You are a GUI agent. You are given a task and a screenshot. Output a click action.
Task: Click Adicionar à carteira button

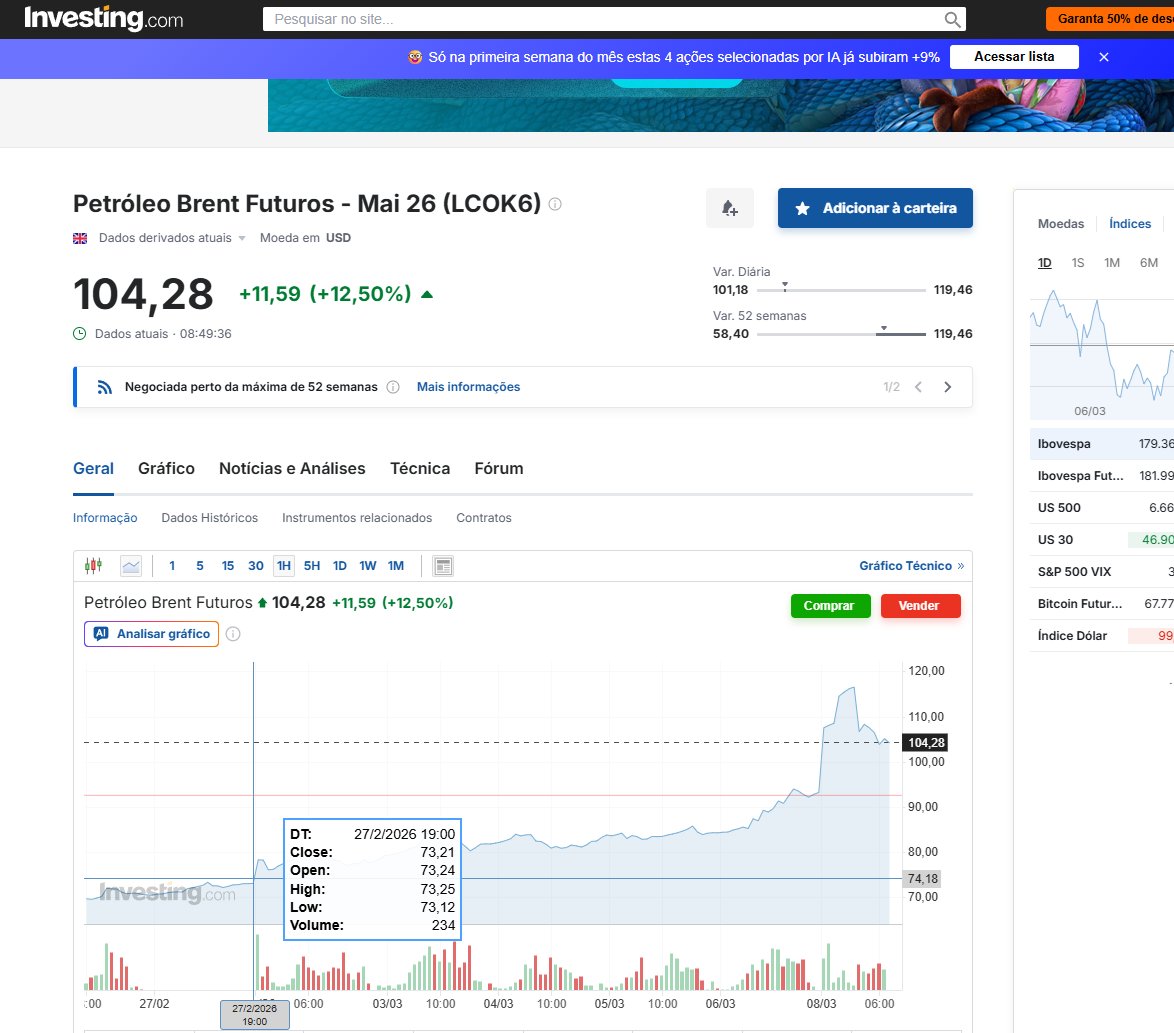tap(875, 208)
